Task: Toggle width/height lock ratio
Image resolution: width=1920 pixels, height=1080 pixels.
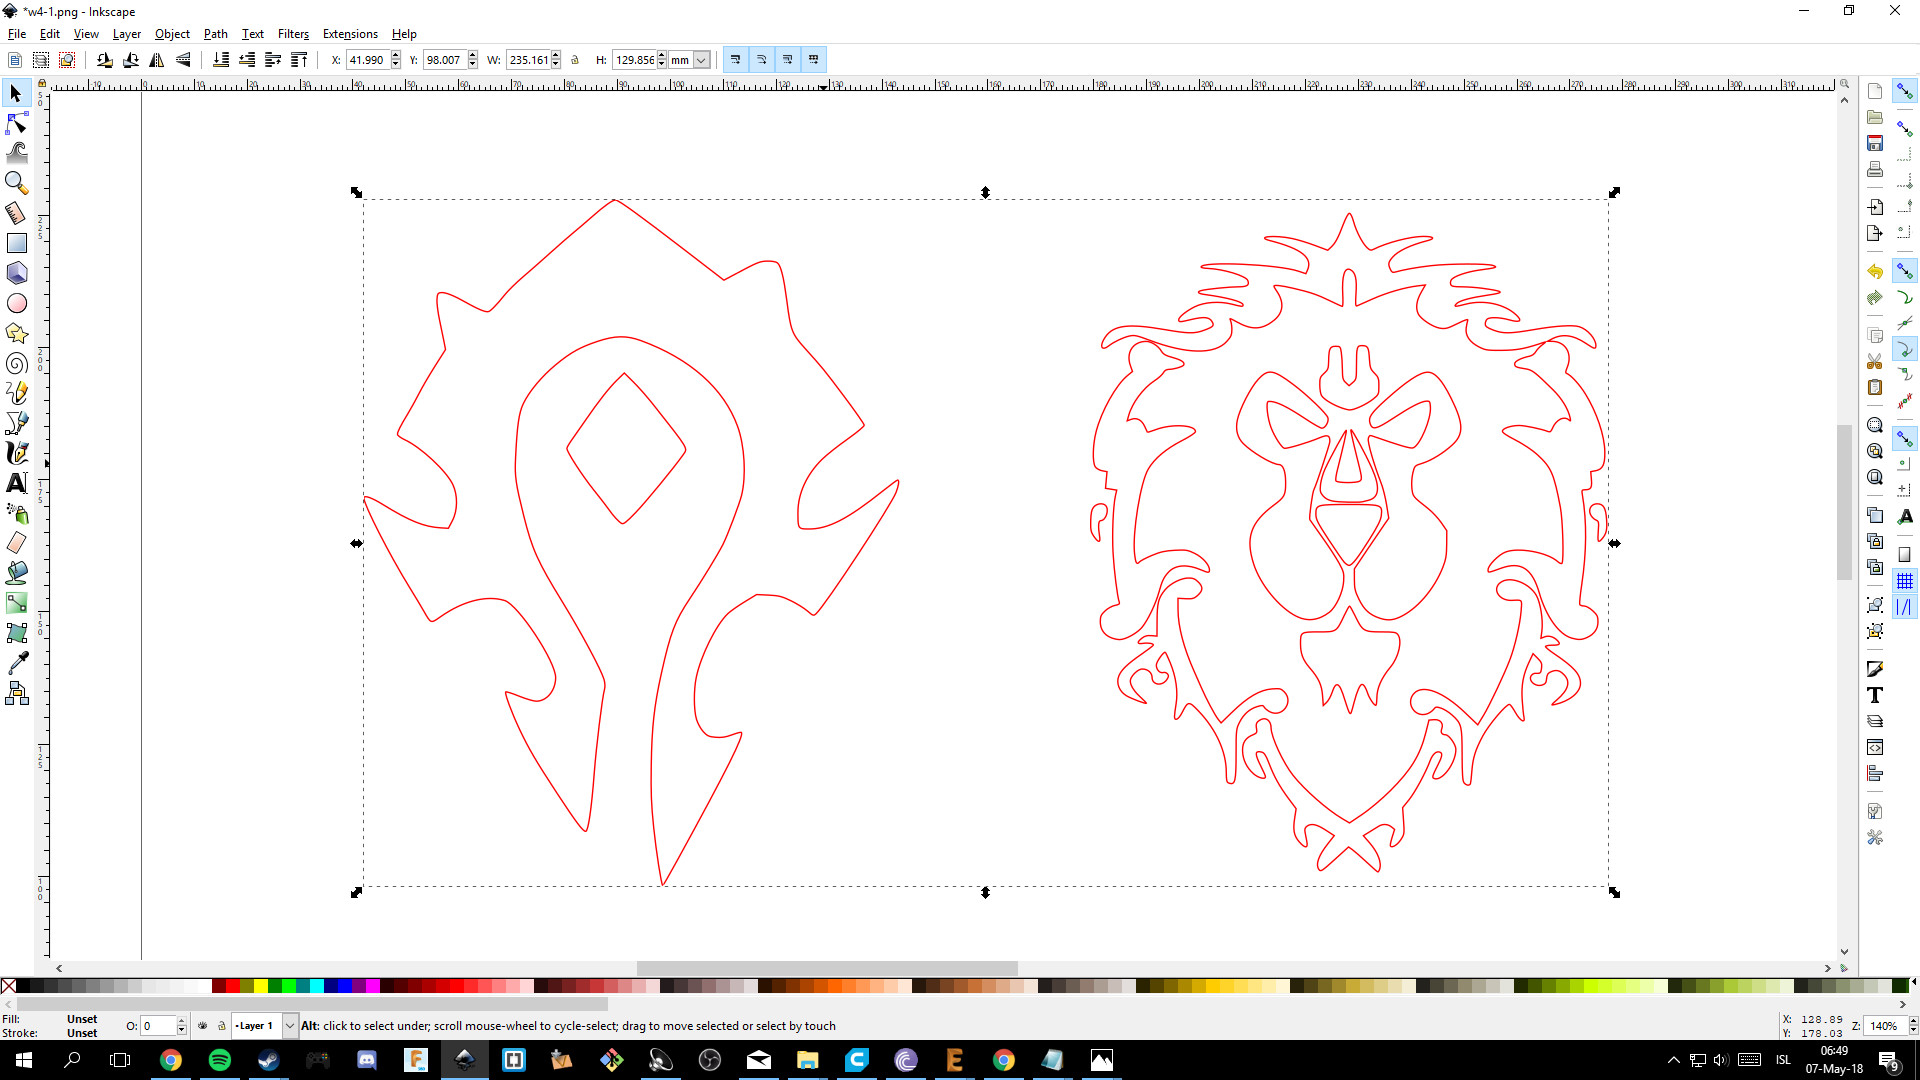Action: [575, 60]
